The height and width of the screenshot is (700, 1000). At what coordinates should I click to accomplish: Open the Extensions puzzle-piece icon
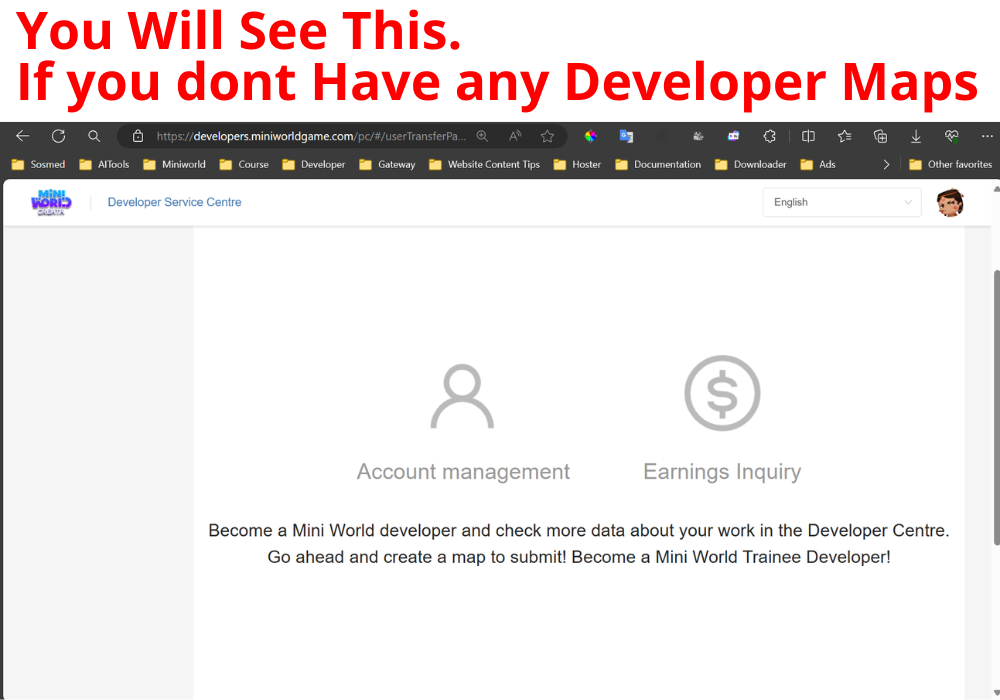pyautogui.click(x=770, y=136)
